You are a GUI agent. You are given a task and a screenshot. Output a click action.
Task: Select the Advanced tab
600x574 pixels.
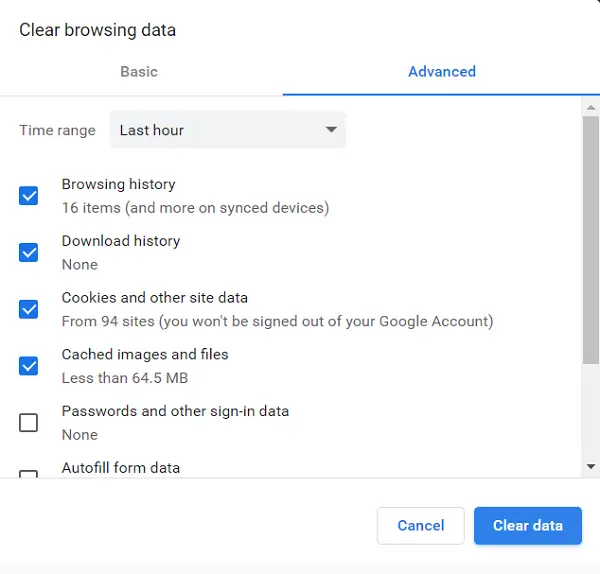(x=442, y=72)
